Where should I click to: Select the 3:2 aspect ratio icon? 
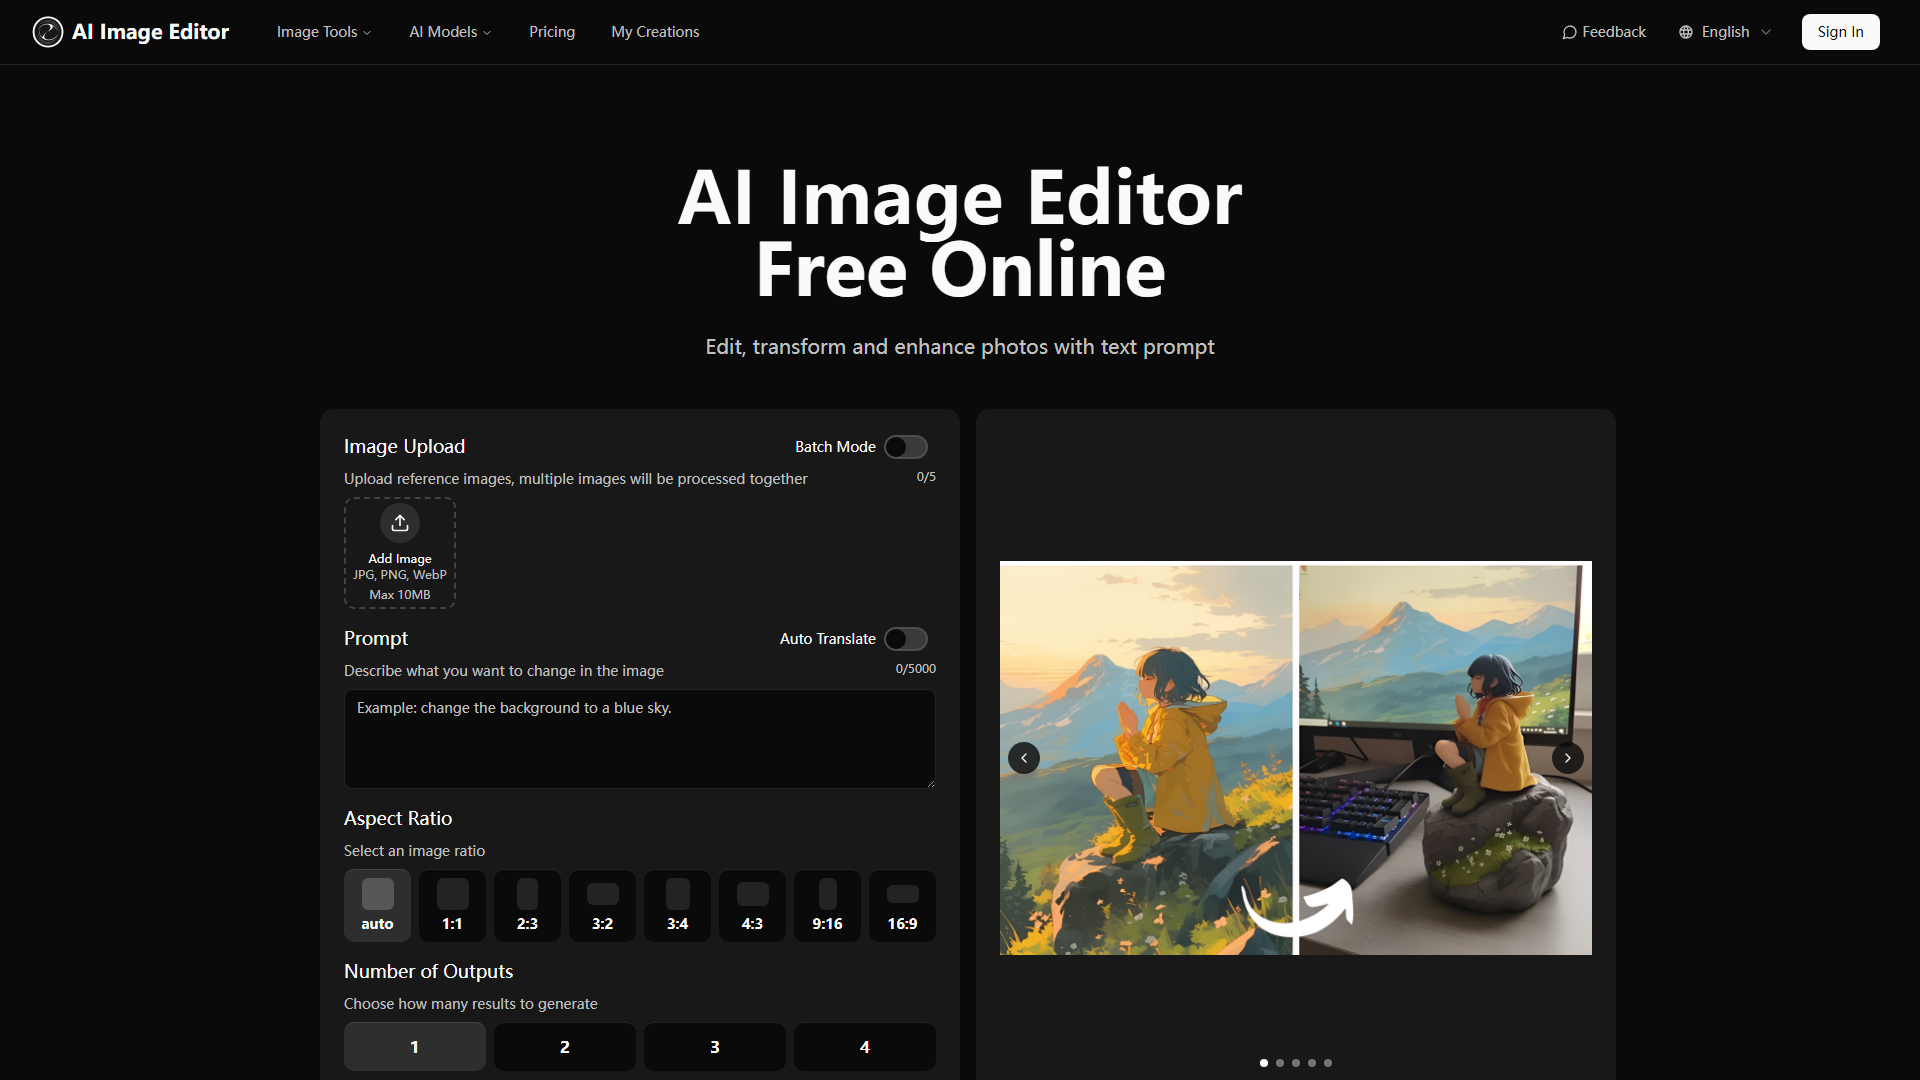pos(602,895)
